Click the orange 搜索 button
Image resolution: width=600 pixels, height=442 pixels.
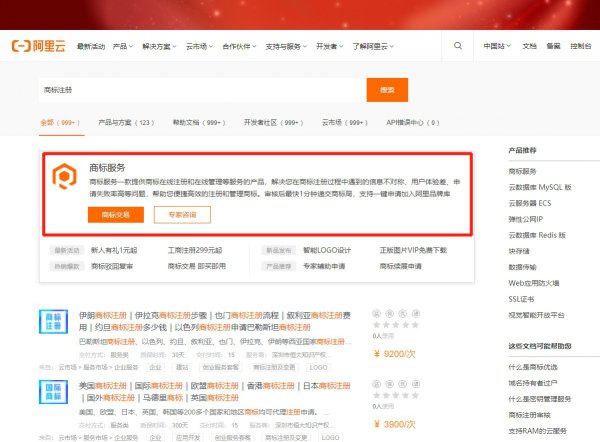387,90
